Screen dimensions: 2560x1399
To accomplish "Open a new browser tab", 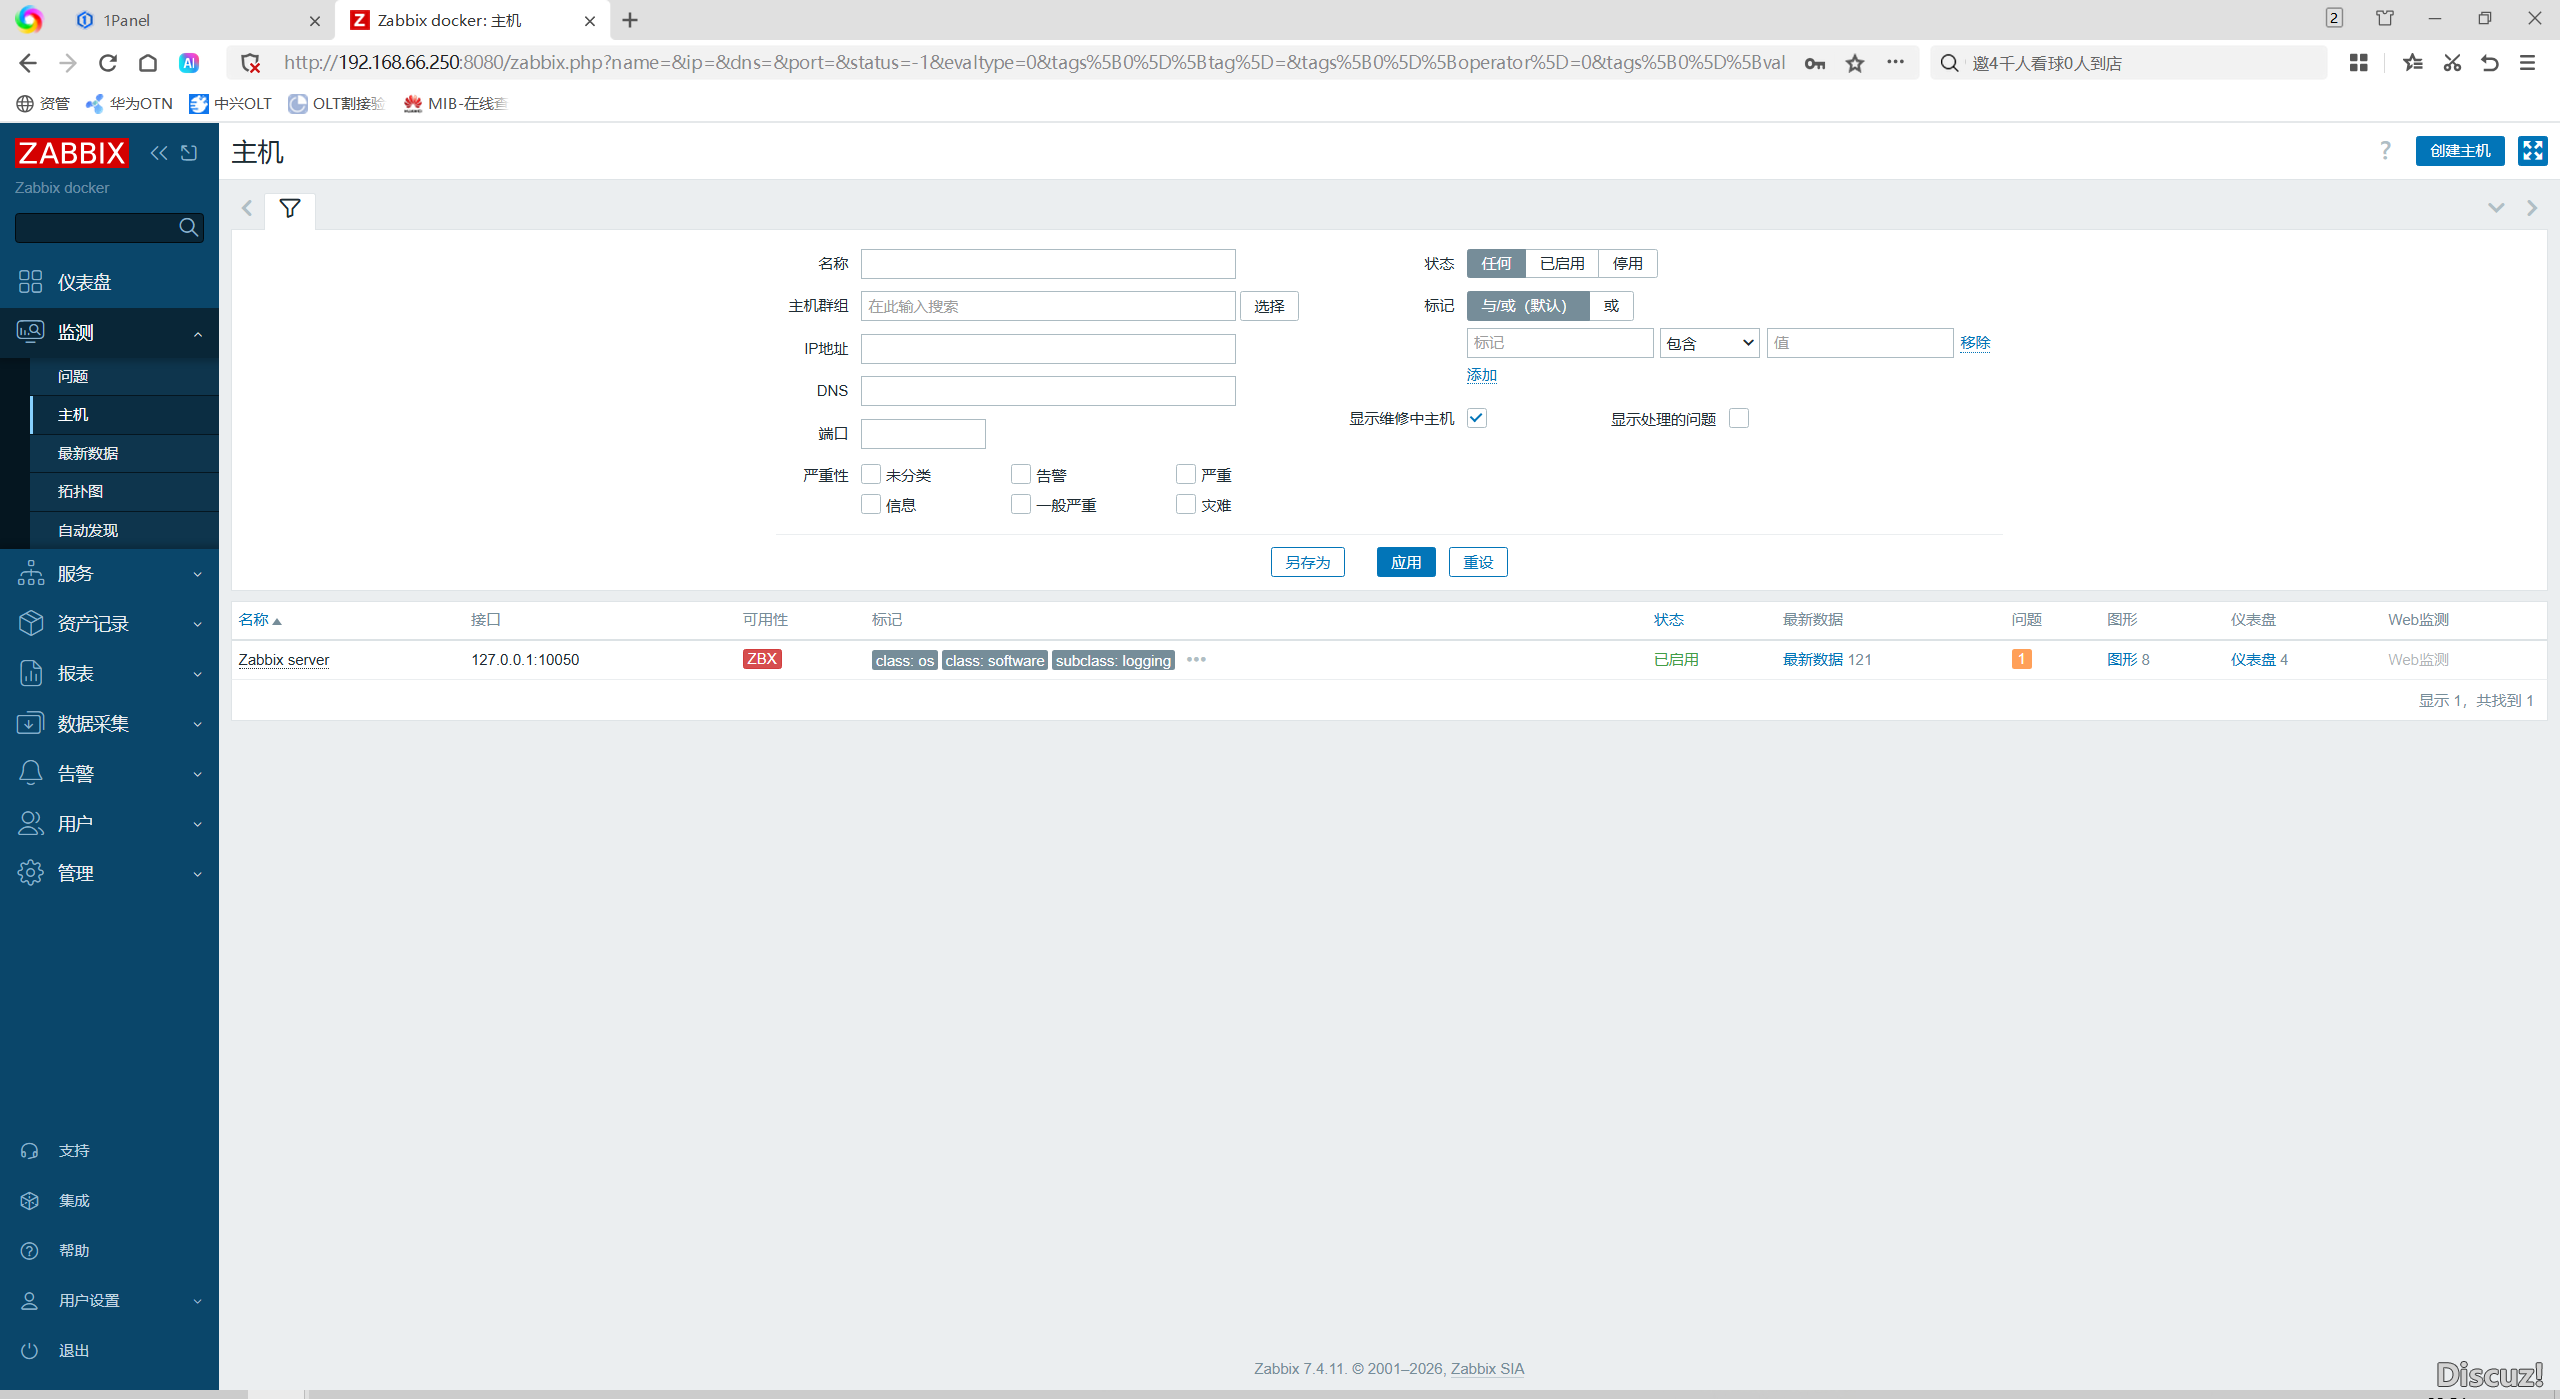I will 630,20.
